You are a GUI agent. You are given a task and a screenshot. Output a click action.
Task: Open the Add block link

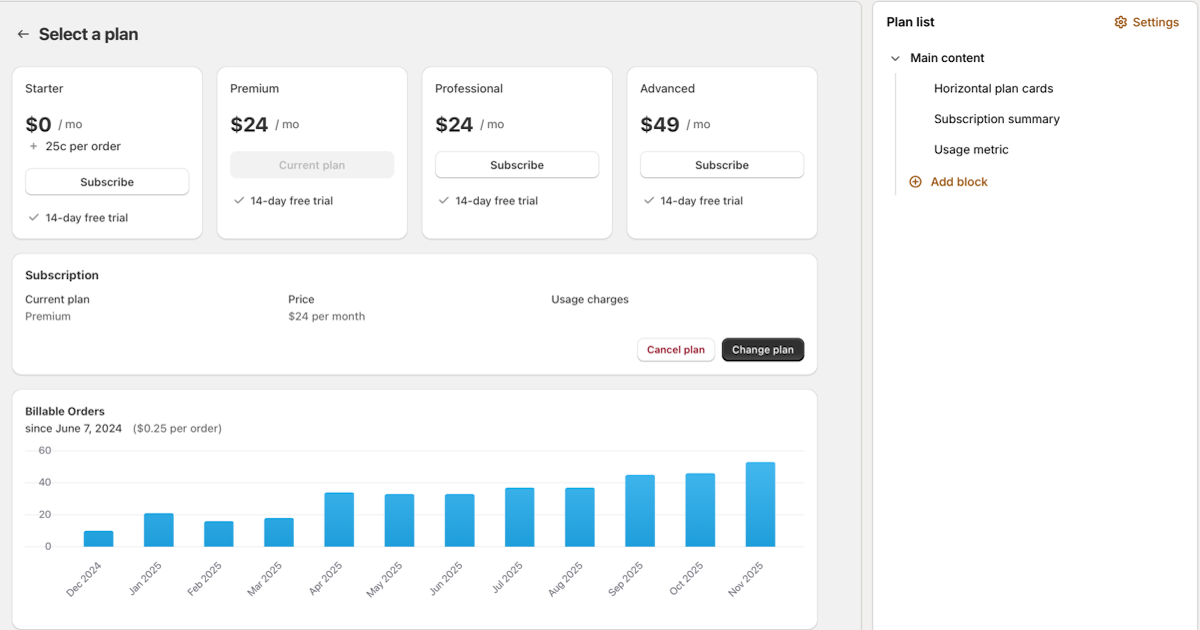pos(957,181)
